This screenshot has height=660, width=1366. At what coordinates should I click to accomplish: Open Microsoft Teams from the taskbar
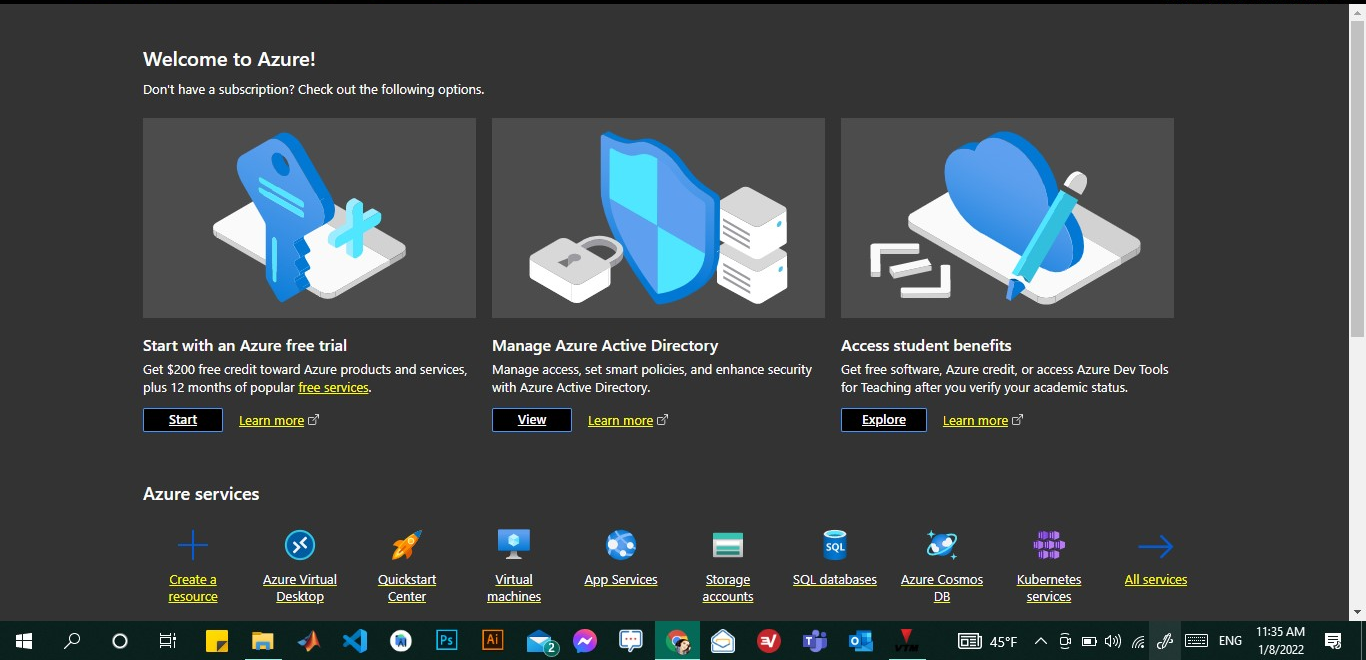(x=815, y=641)
